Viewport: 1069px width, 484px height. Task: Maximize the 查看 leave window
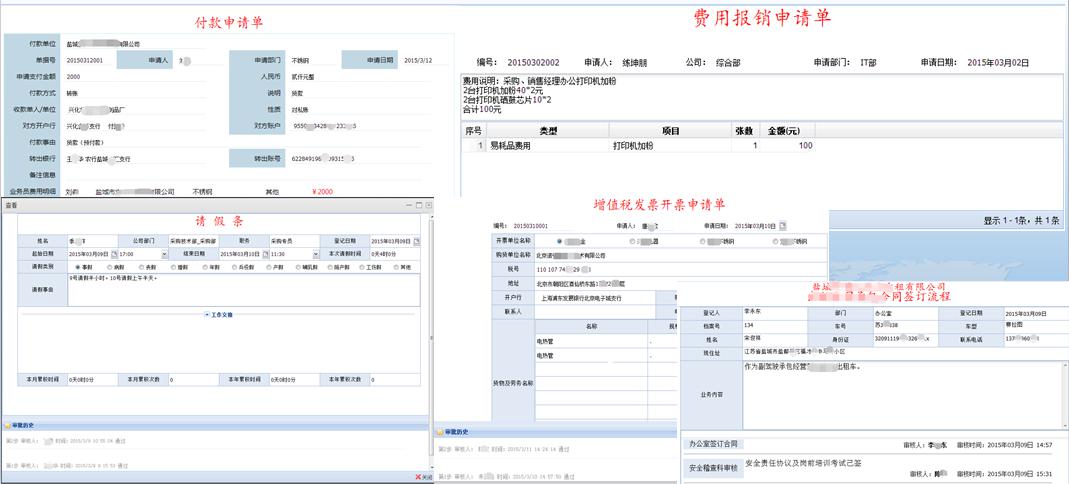(x=419, y=205)
